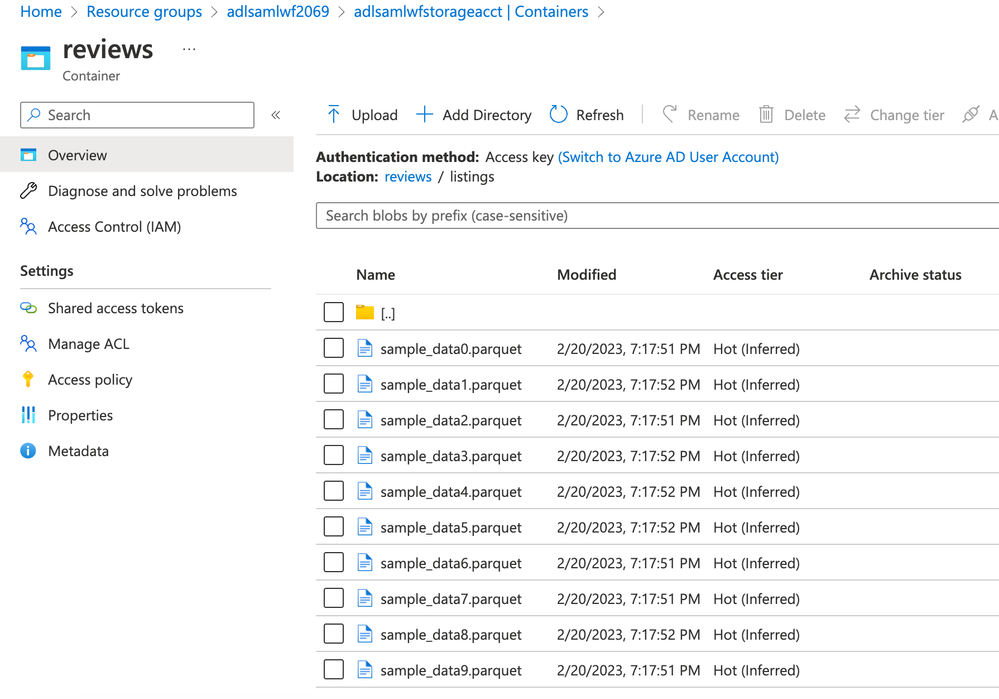Viewport: 999px width, 699px height.
Task: Check the box for sample_data0.parquet
Action: point(334,349)
